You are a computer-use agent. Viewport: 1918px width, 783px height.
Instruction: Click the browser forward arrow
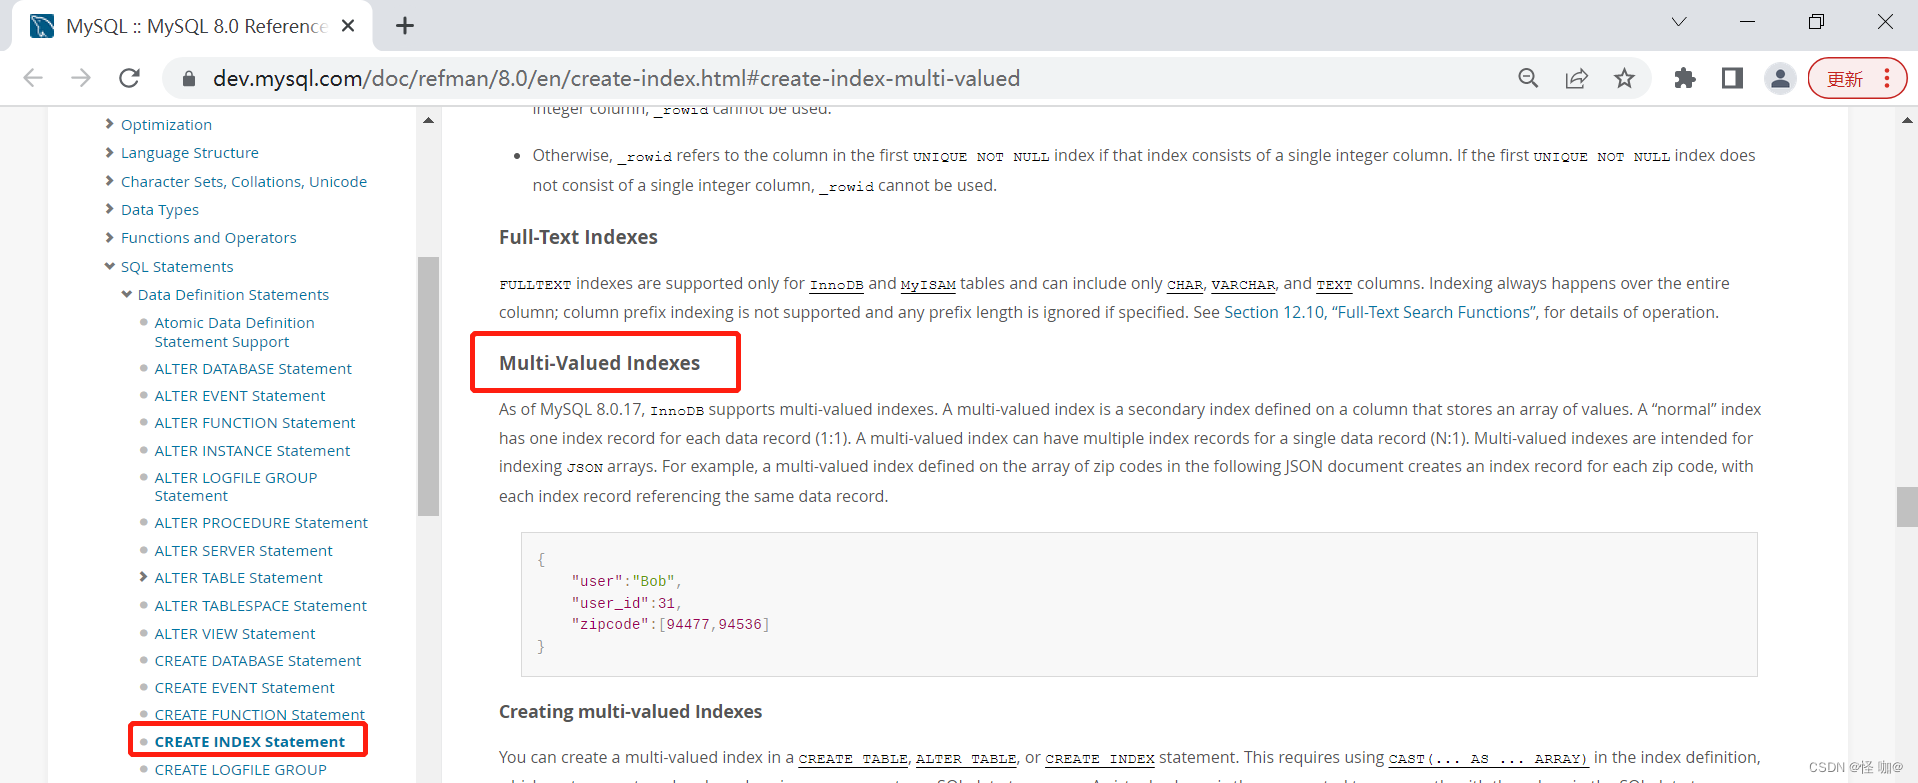pos(81,78)
